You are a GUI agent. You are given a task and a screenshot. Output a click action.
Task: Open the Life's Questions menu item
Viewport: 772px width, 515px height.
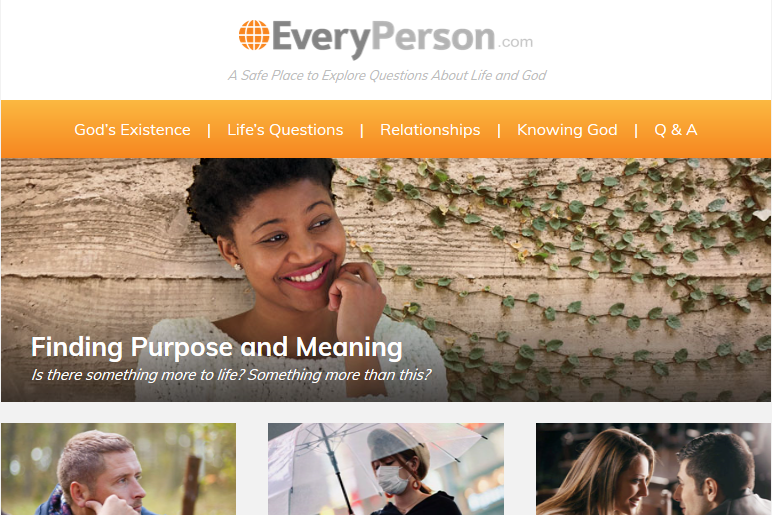[285, 129]
